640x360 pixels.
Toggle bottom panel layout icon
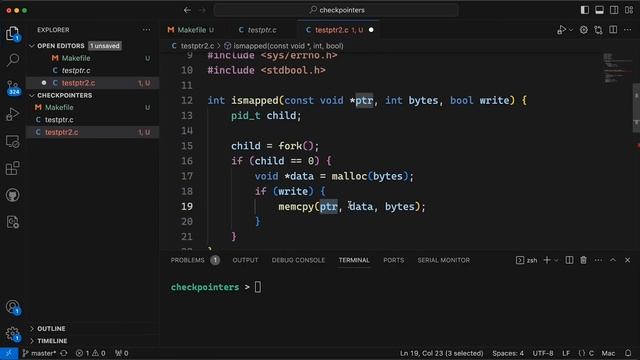599,10
